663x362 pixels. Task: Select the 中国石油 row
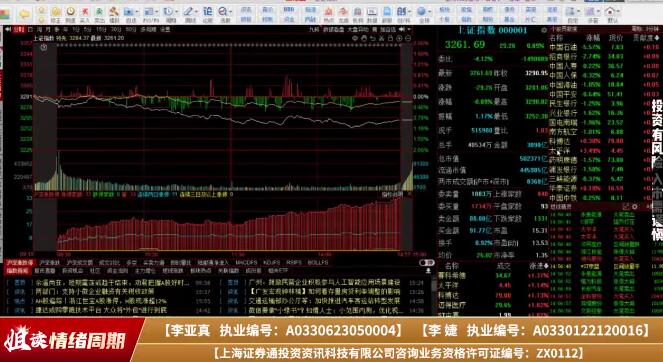[605, 47]
